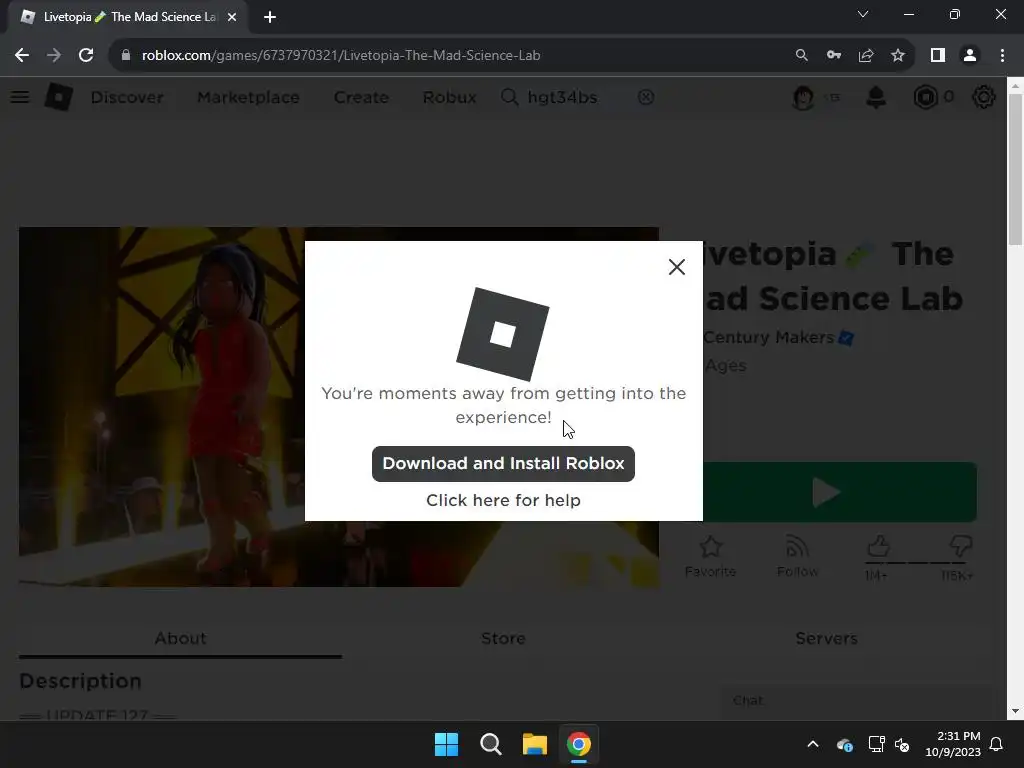
Task: Like the experience with thumbs up
Action: pyautogui.click(x=878, y=546)
